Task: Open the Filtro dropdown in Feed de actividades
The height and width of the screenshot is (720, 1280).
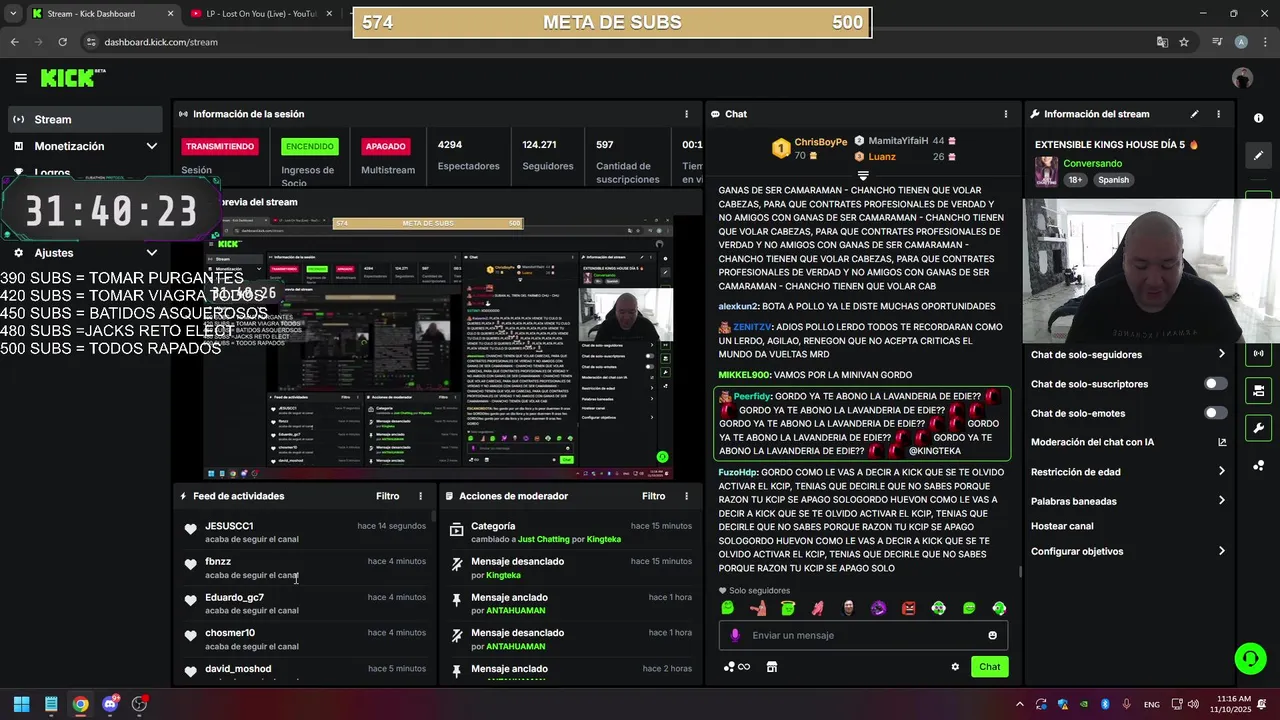Action: (x=387, y=496)
